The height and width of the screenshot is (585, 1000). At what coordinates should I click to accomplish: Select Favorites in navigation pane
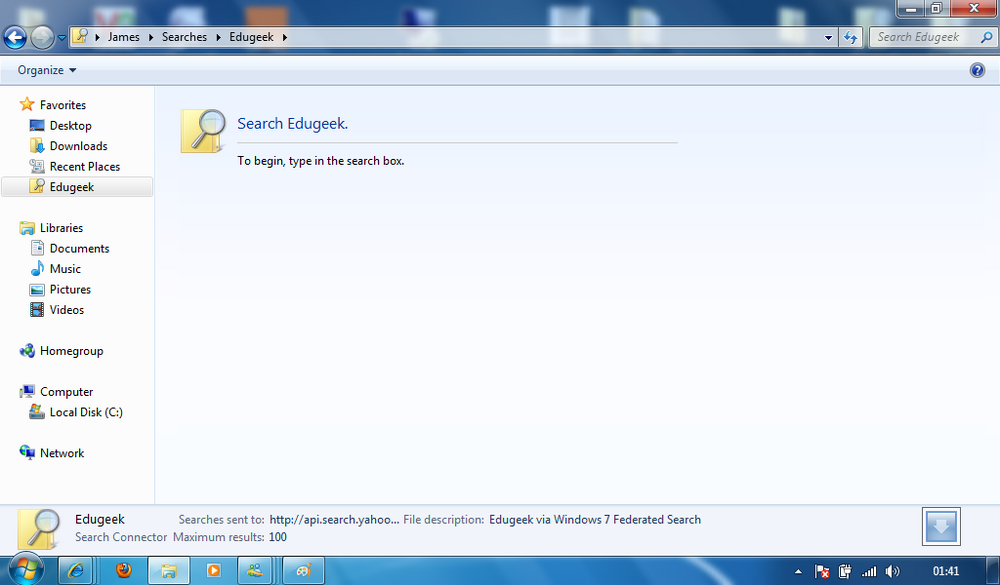click(x=62, y=105)
